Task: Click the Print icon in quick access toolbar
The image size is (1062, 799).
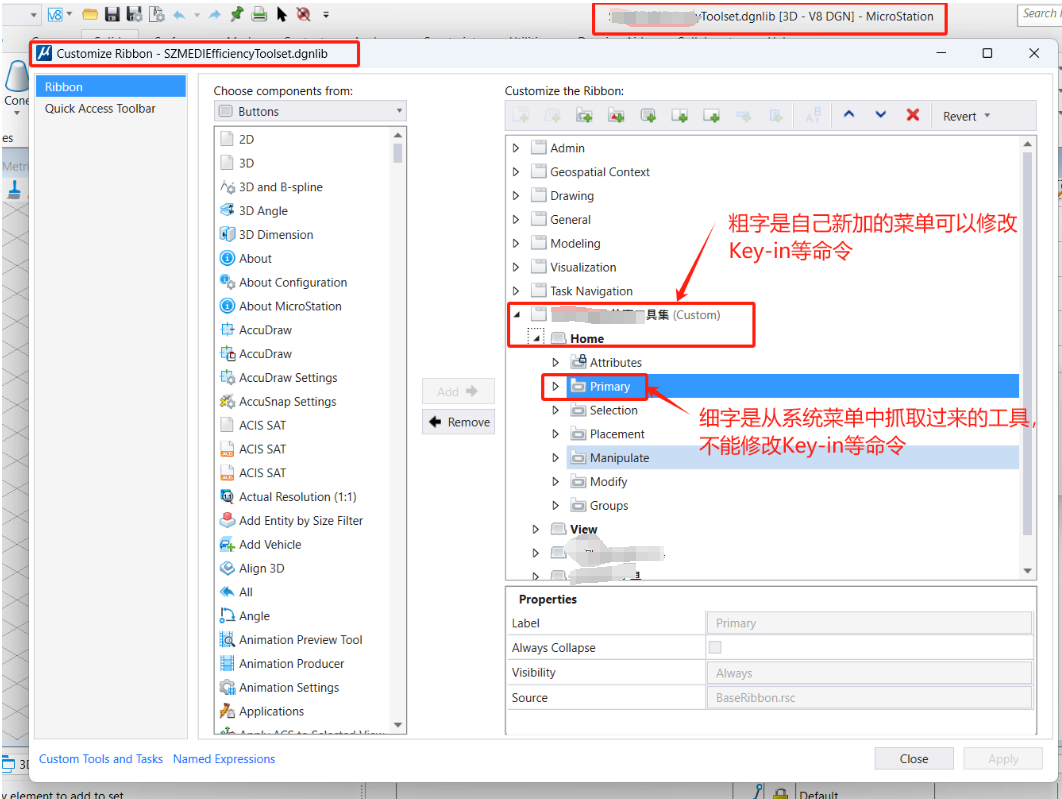Action: pos(259,14)
